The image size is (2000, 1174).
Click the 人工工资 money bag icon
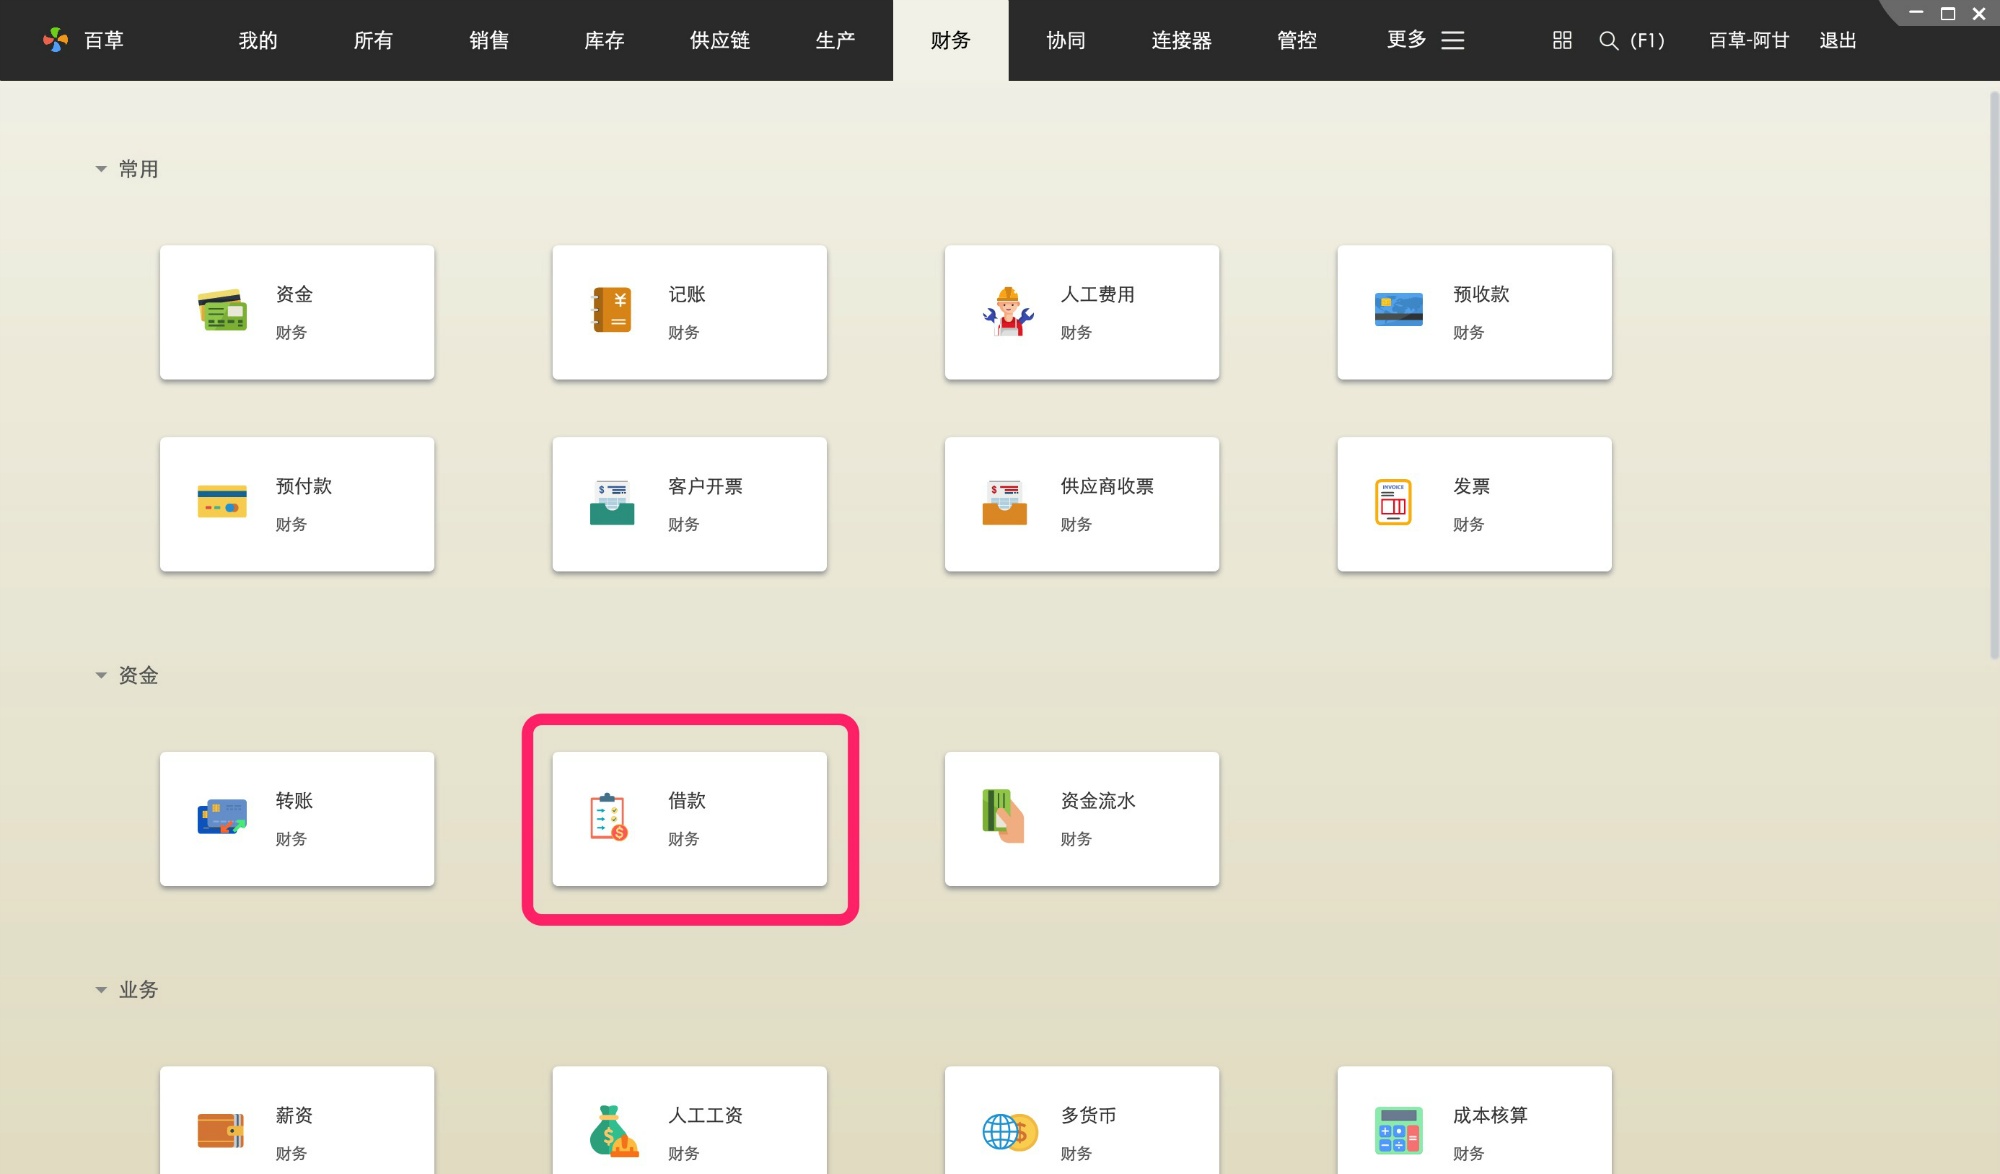(x=613, y=1131)
